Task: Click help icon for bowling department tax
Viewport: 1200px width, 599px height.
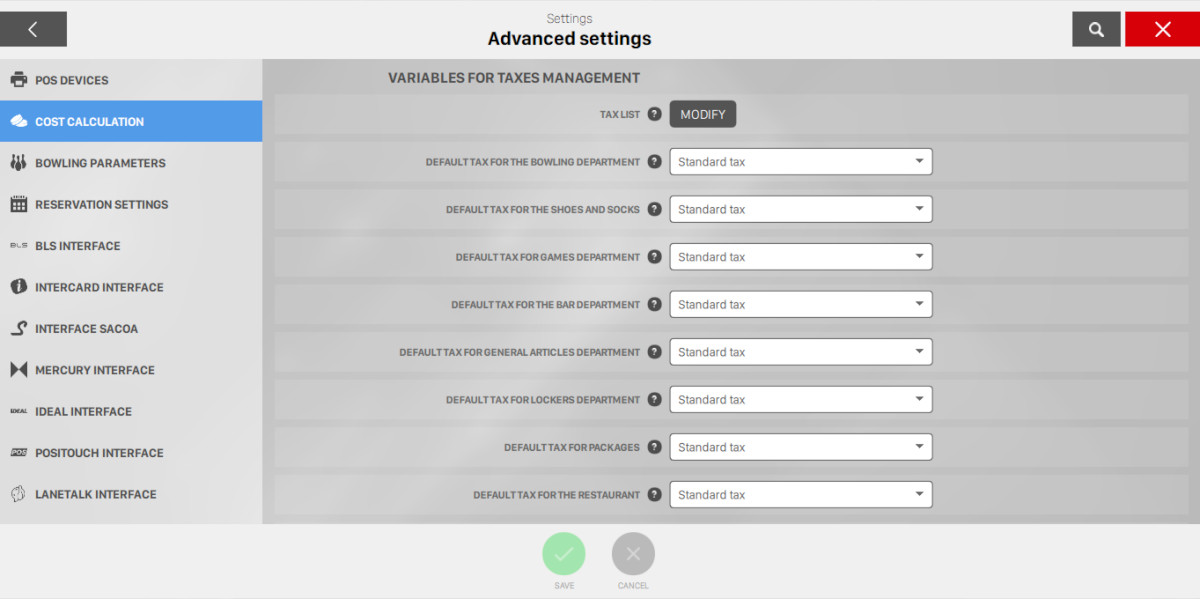Action: 654,162
